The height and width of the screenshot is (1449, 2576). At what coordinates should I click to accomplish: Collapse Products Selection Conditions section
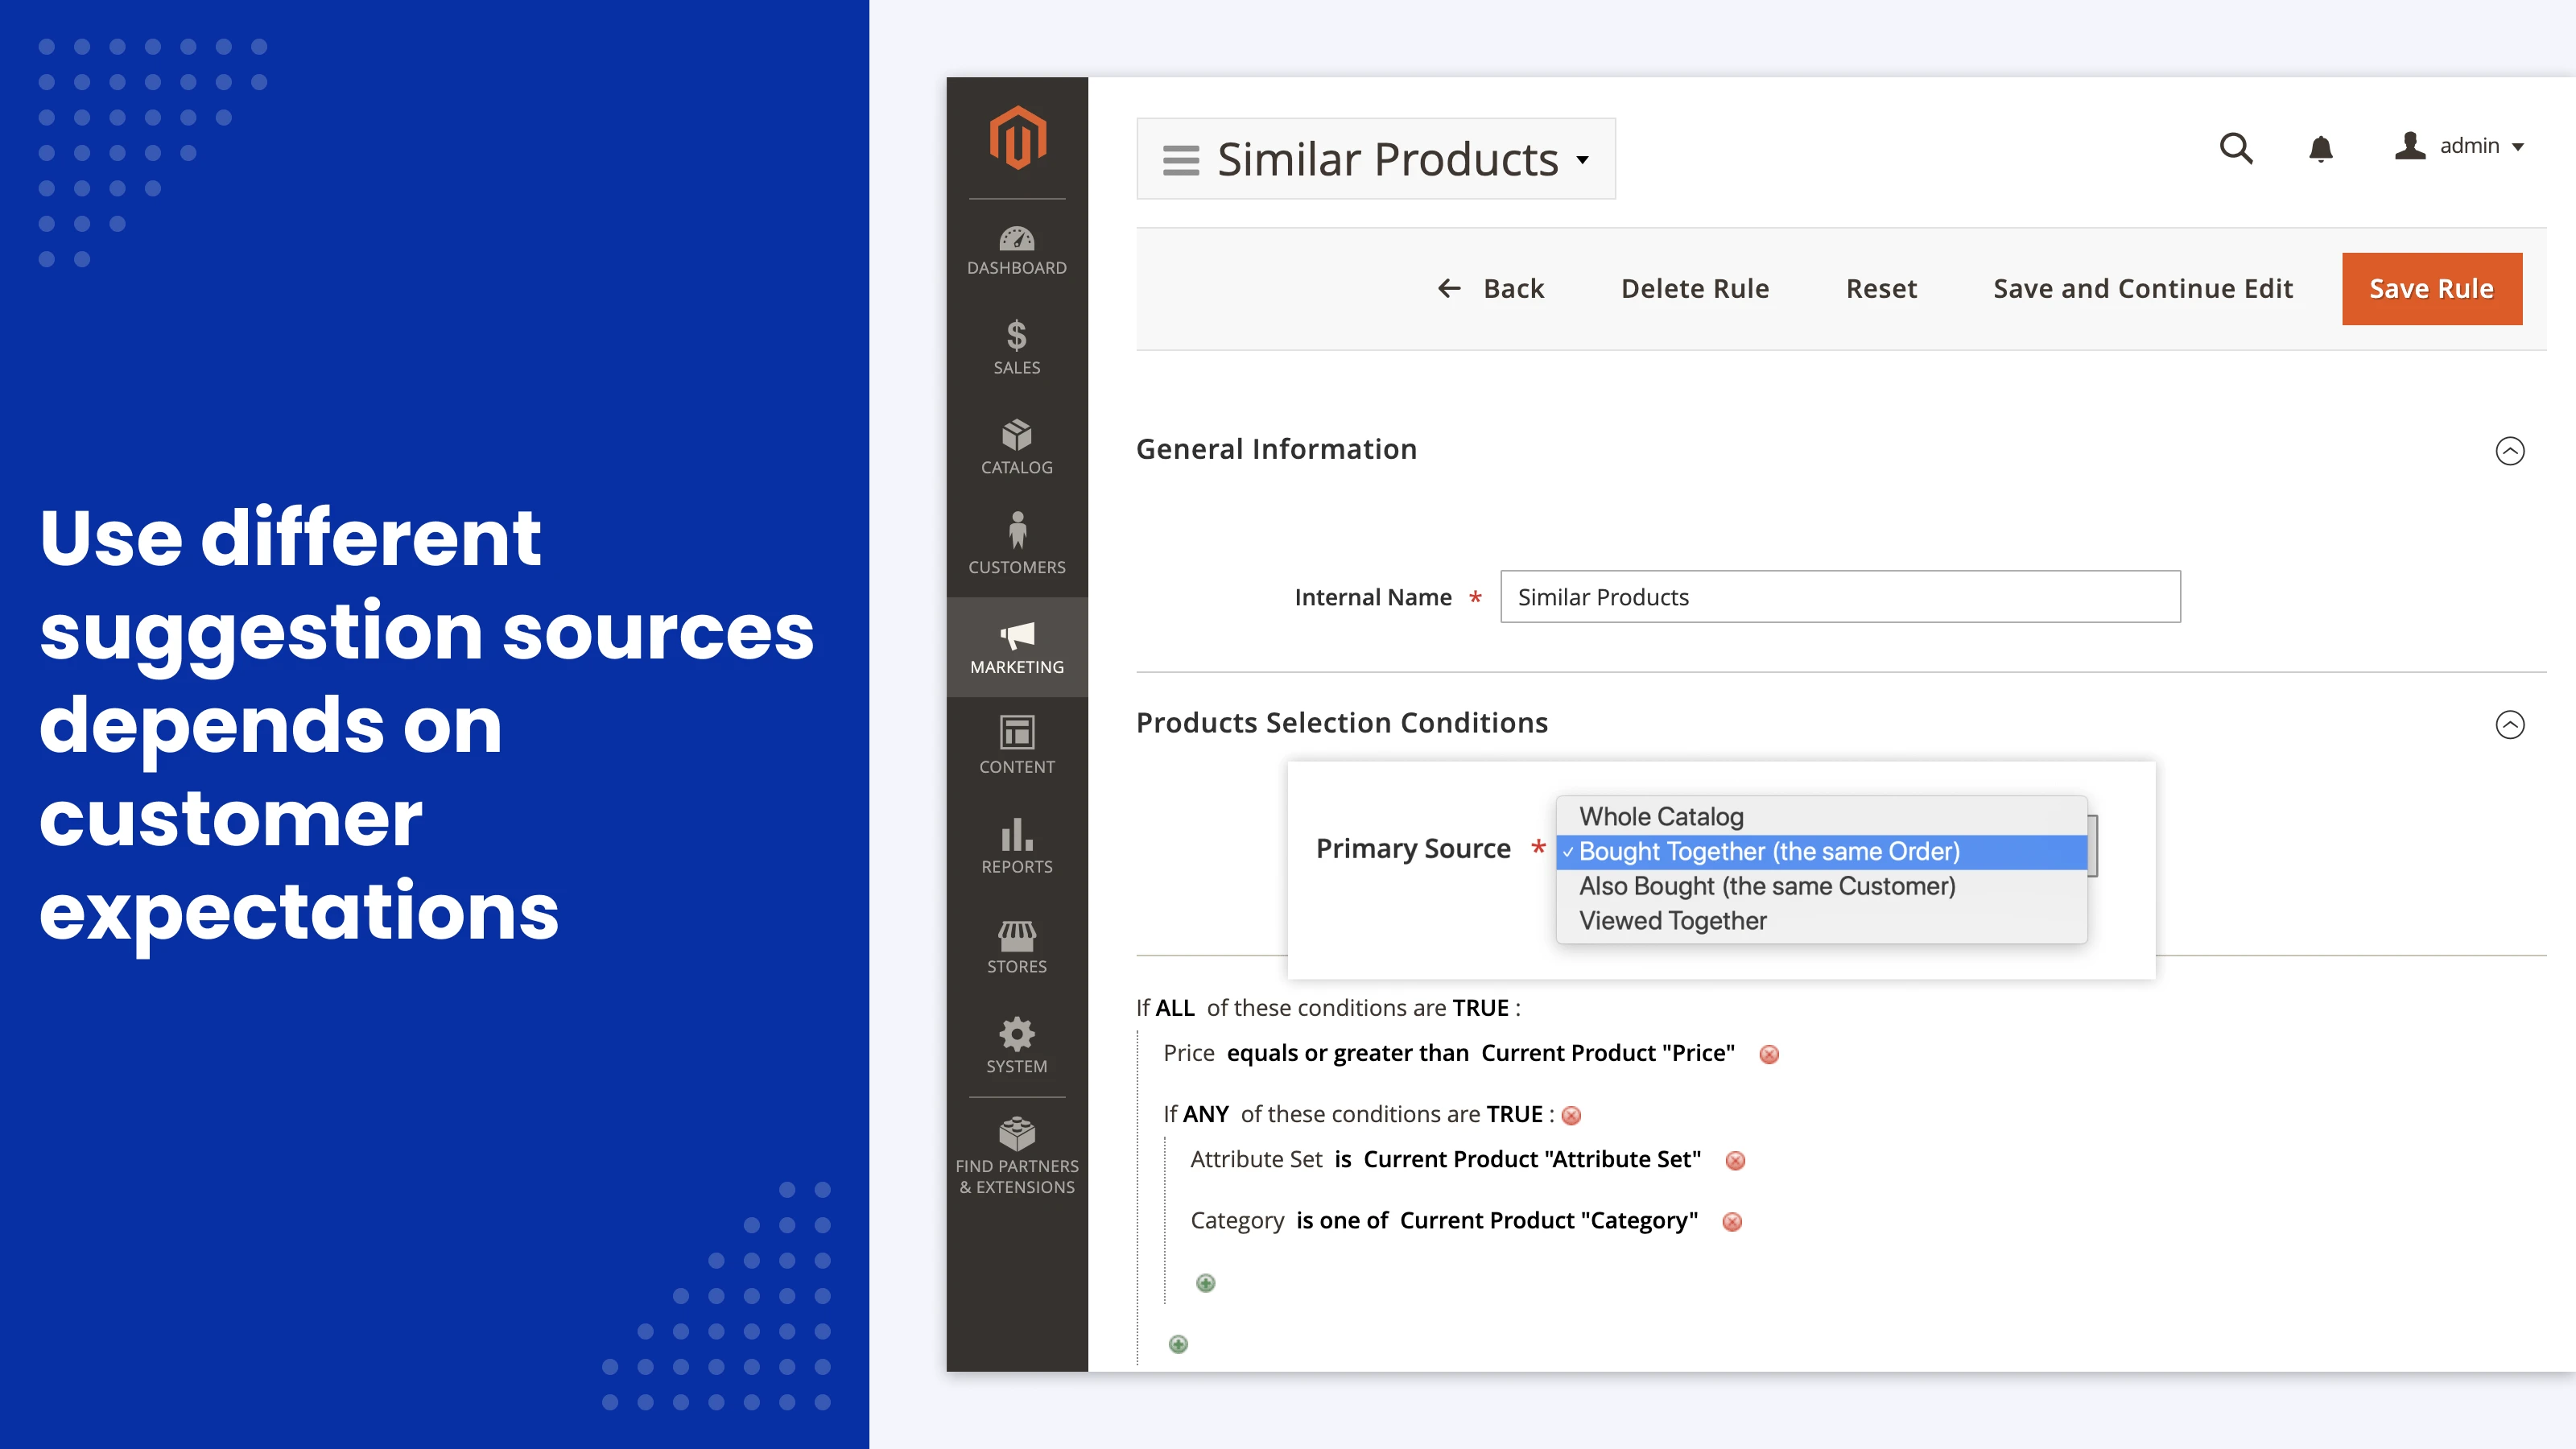point(2510,725)
